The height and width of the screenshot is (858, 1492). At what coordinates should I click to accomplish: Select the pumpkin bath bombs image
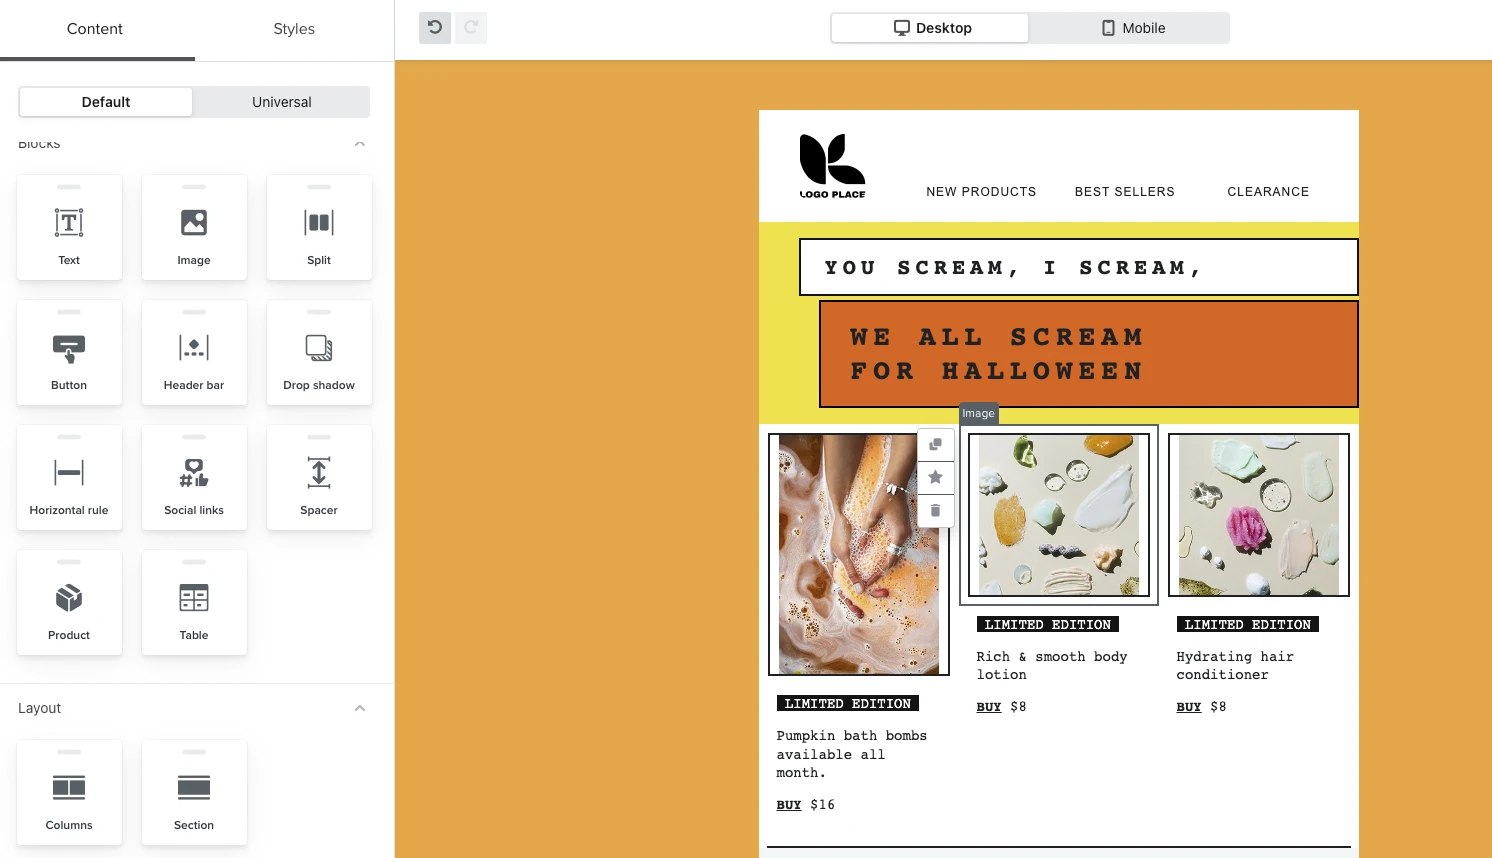(x=859, y=554)
